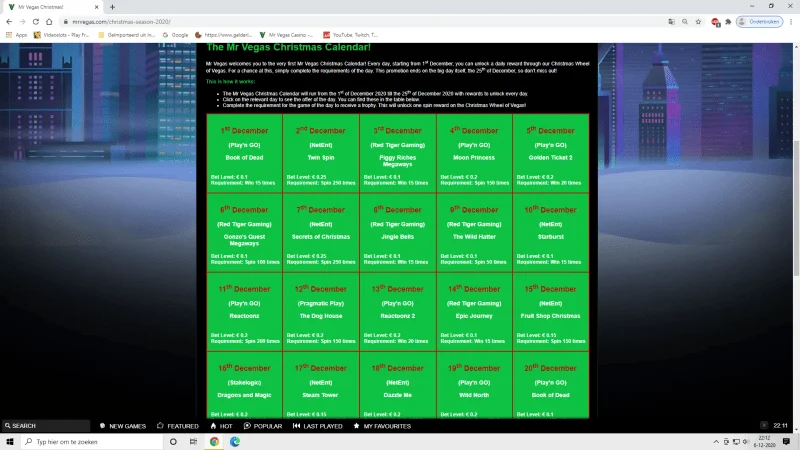Open the LAST PLAYED menu item
This screenshot has height=450, width=800.
click(x=317, y=426)
